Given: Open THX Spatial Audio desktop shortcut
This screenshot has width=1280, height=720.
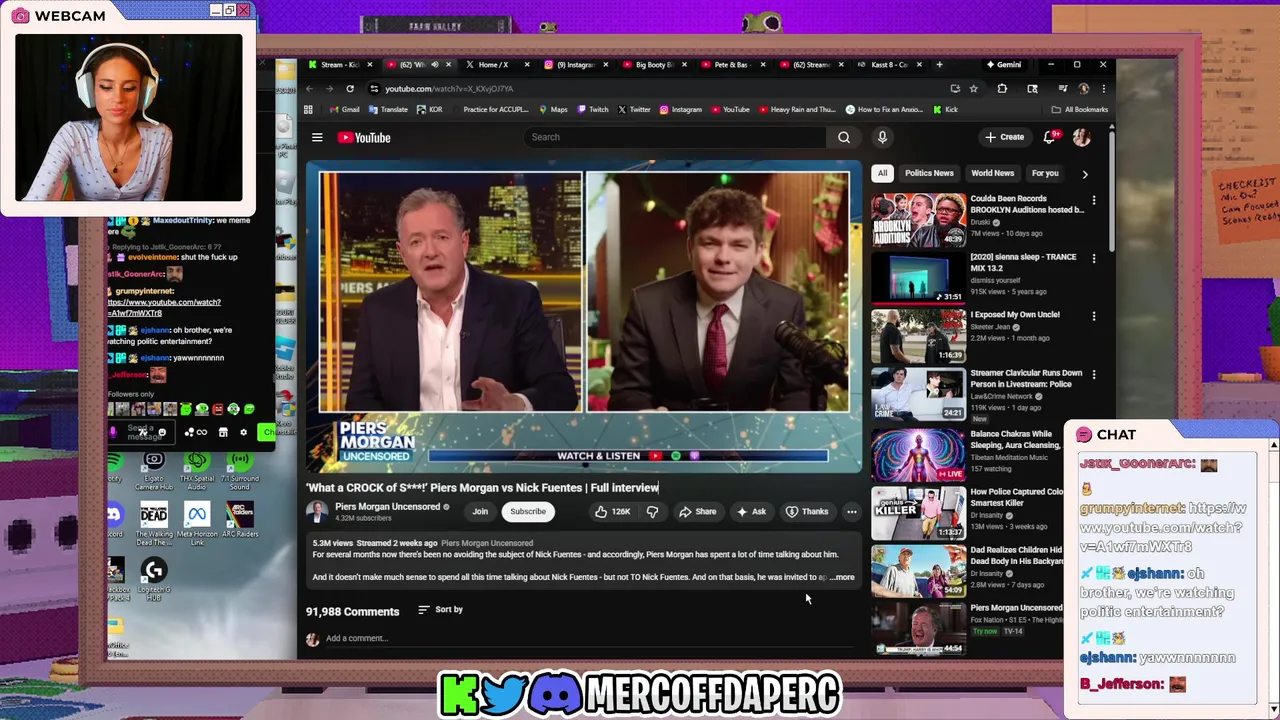Looking at the screenshot, I should tap(197, 468).
